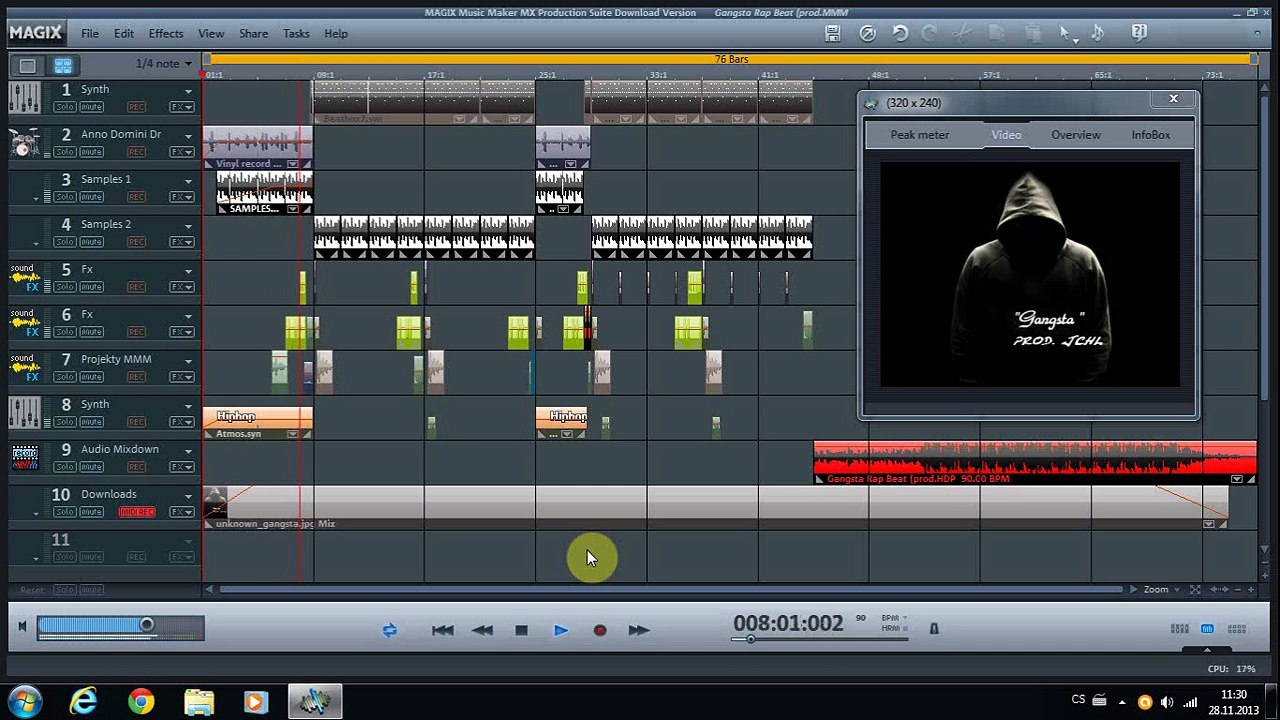This screenshot has height=720, width=1280.
Task: Click the sound FX icon on track 5
Action: (25, 278)
